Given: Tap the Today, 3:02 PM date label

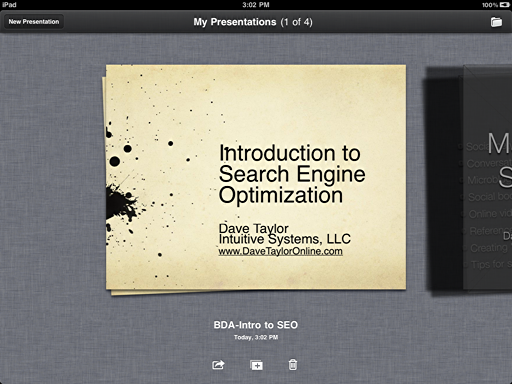Looking at the screenshot, I should (256, 337).
